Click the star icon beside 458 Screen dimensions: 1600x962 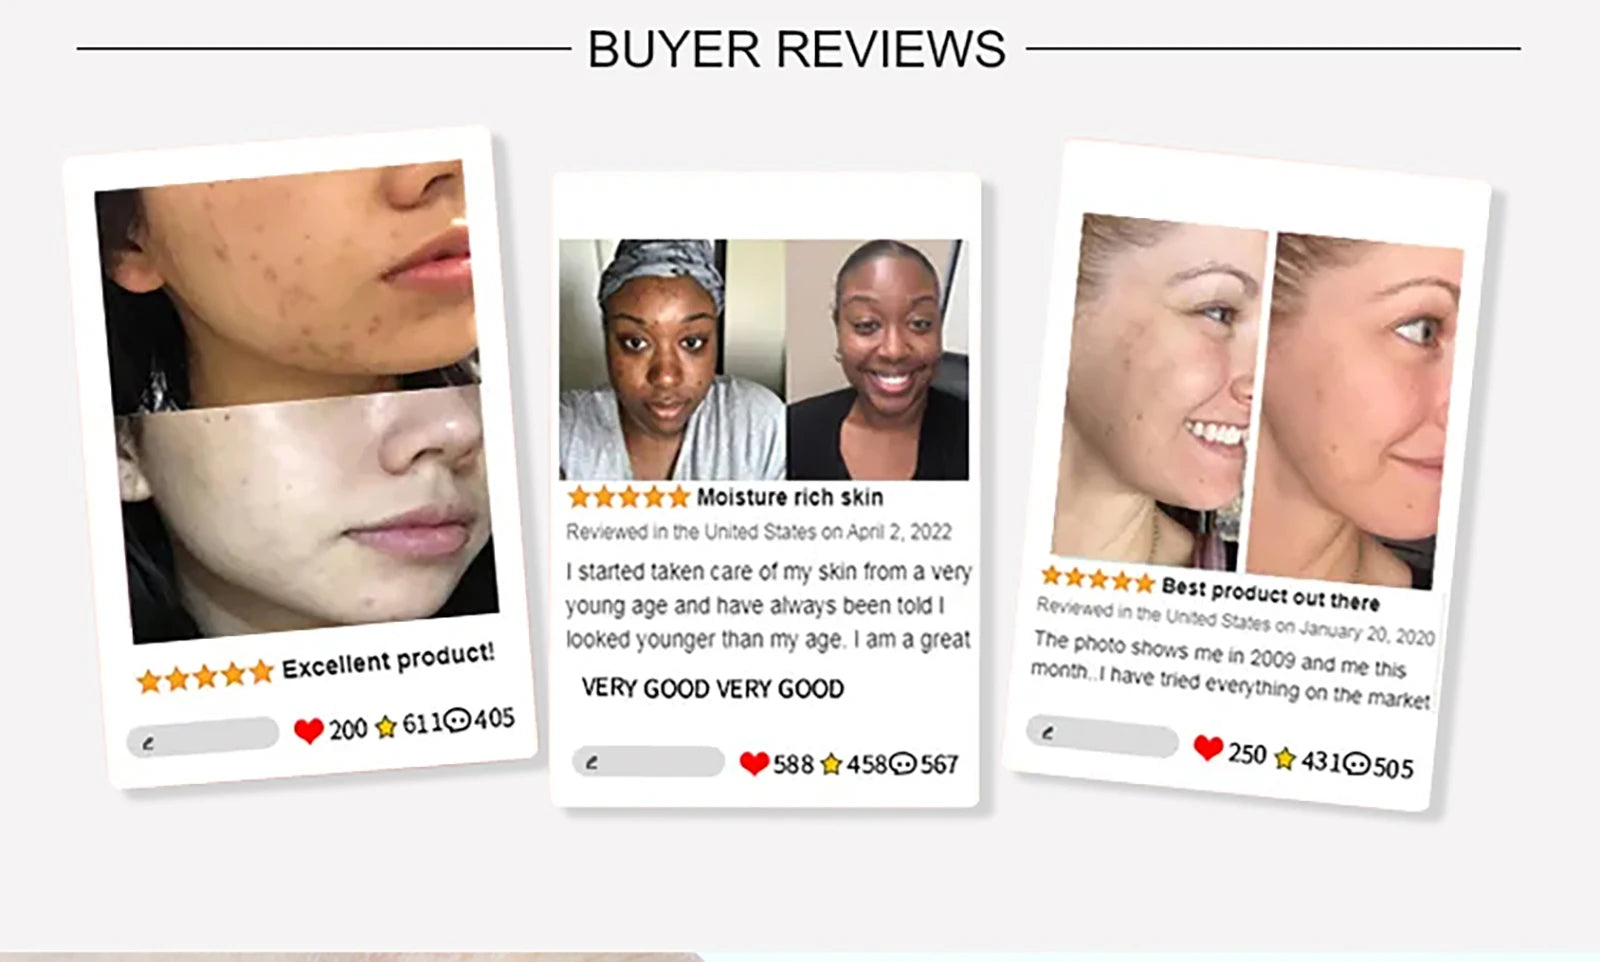tap(831, 764)
